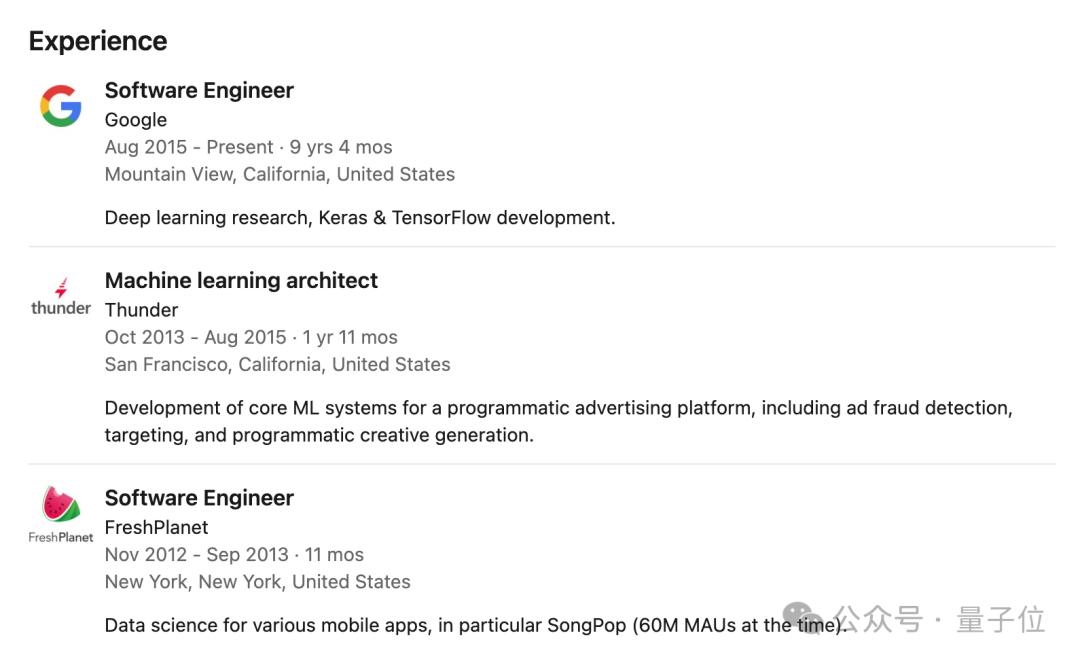The image size is (1080, 663).
Task: Click the Thunder company name text
Action: click(141, 310)
